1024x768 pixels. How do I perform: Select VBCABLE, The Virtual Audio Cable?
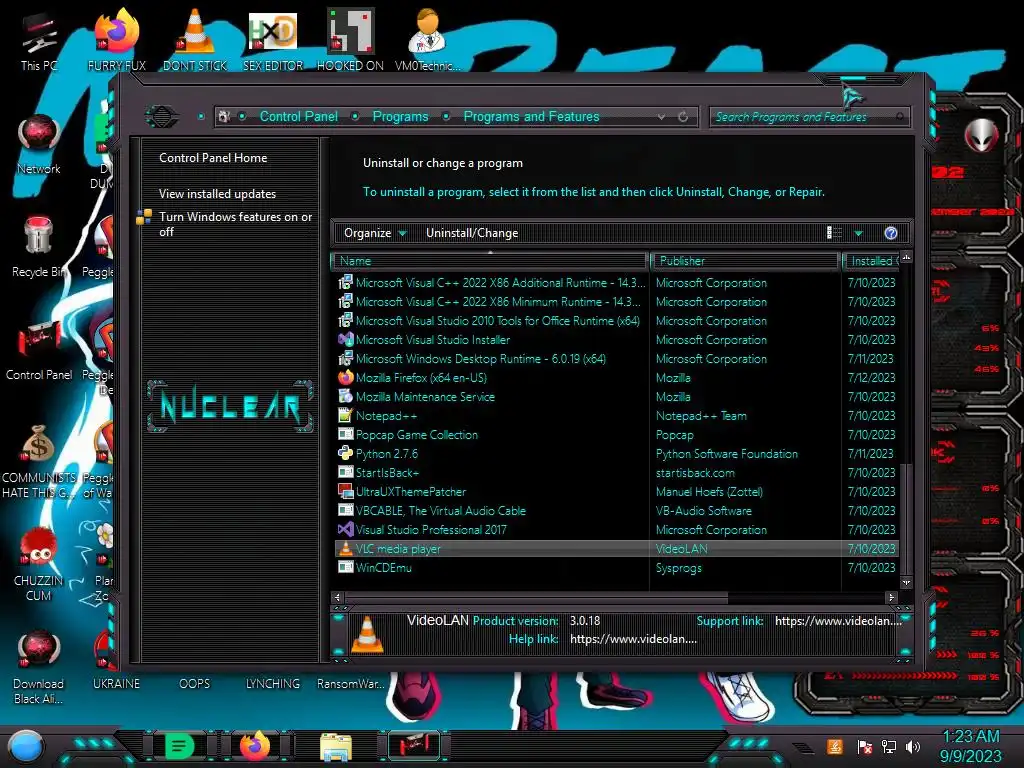[x=616, y=511]
